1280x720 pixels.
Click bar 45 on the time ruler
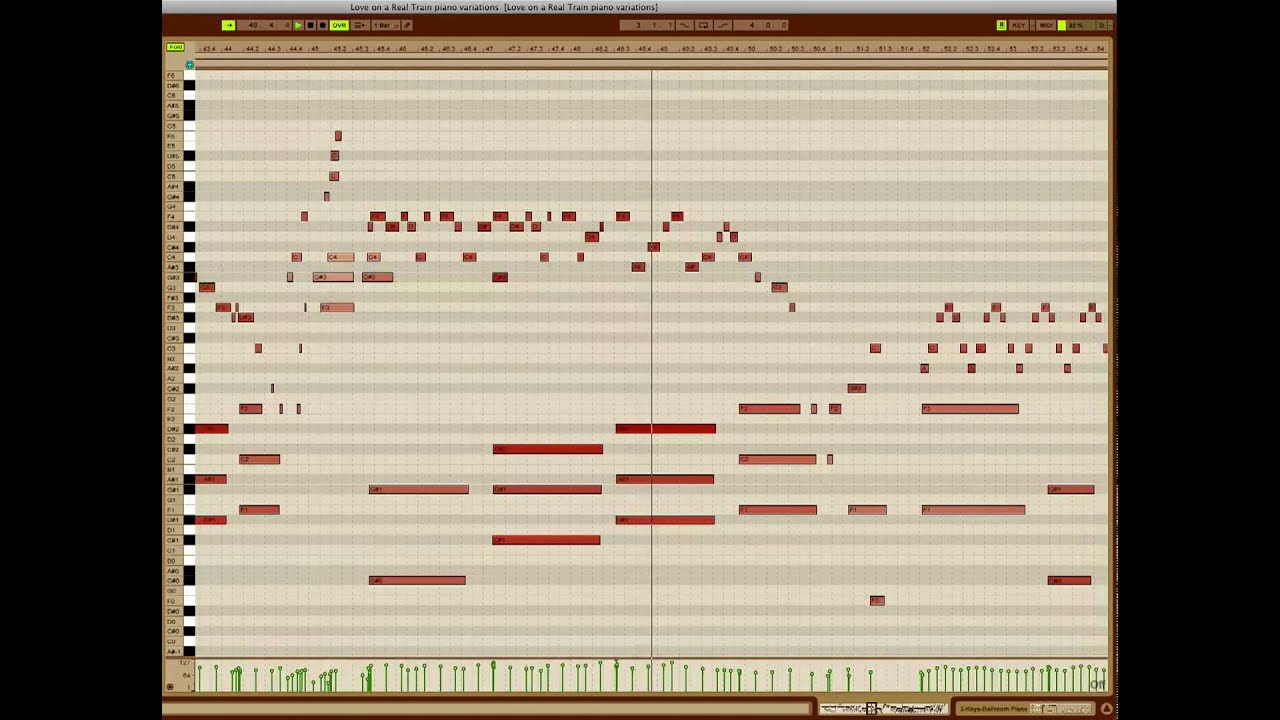pos(316,48)
